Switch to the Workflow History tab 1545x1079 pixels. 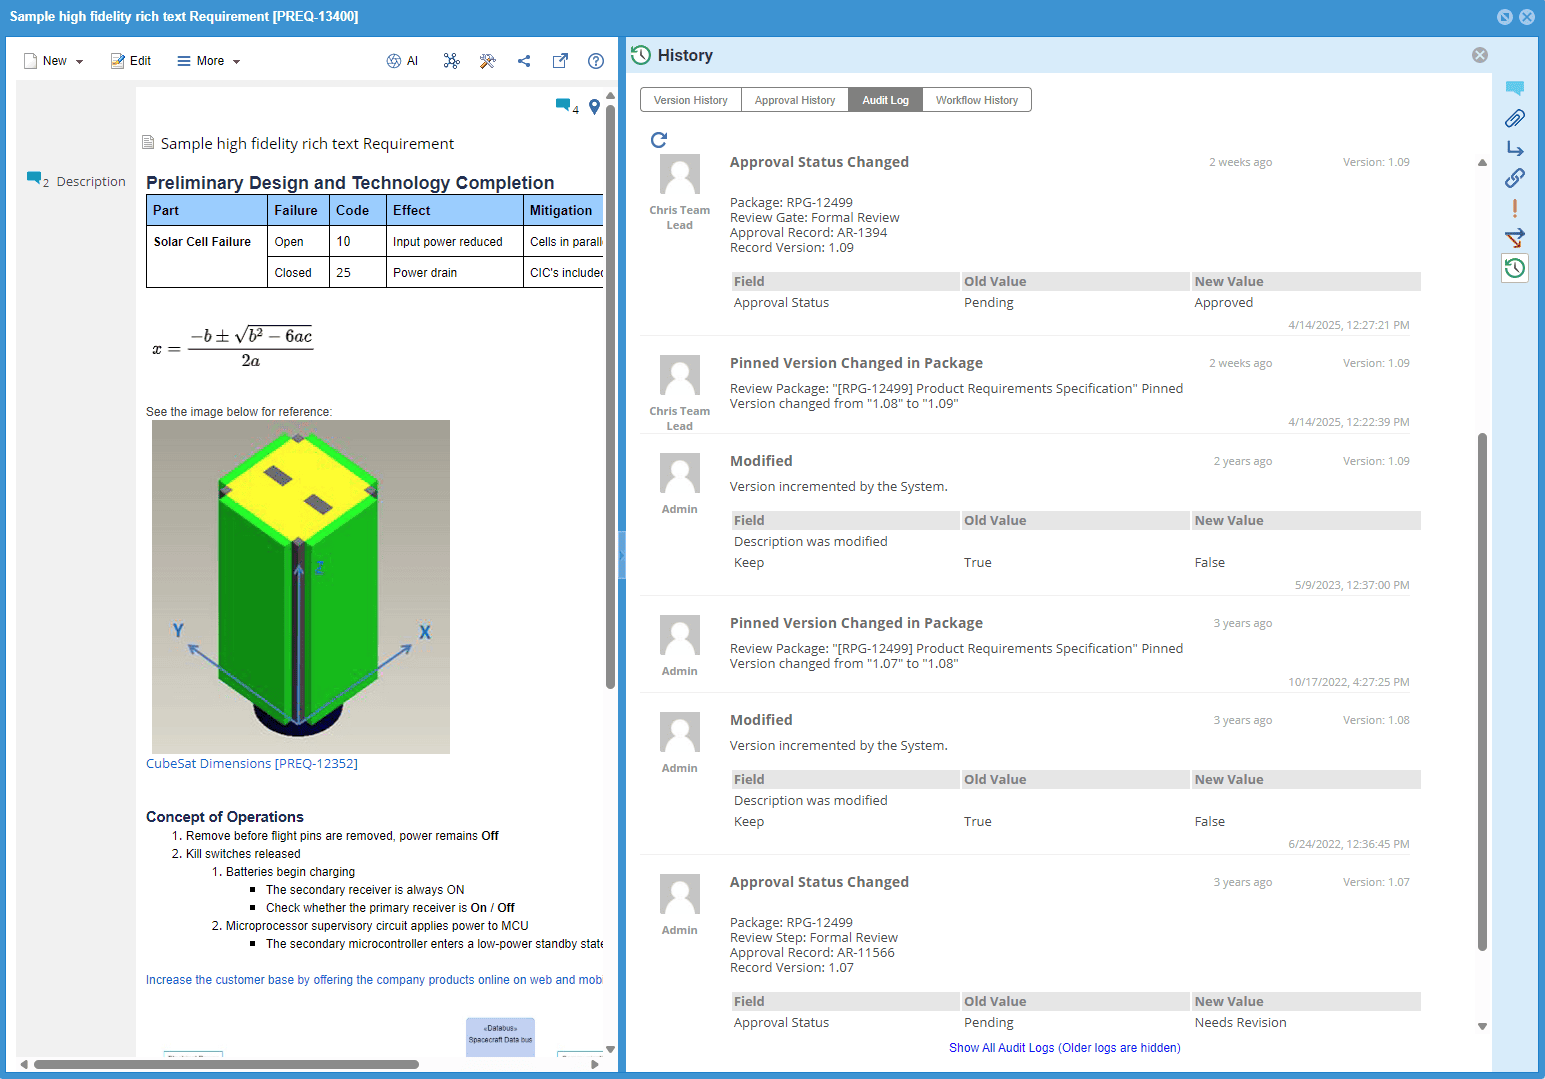pos(976,100)
